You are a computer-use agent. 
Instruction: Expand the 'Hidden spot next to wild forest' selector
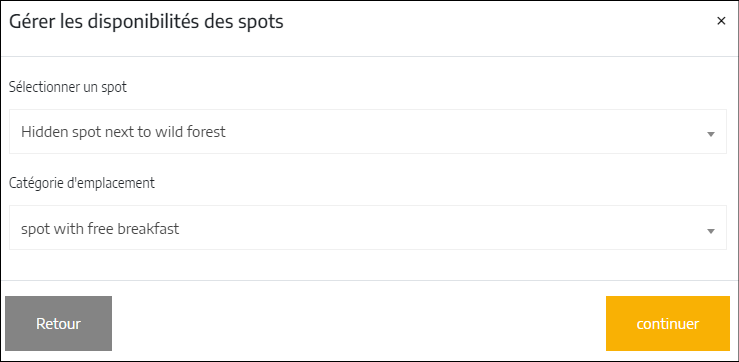(x=368, y=132)
